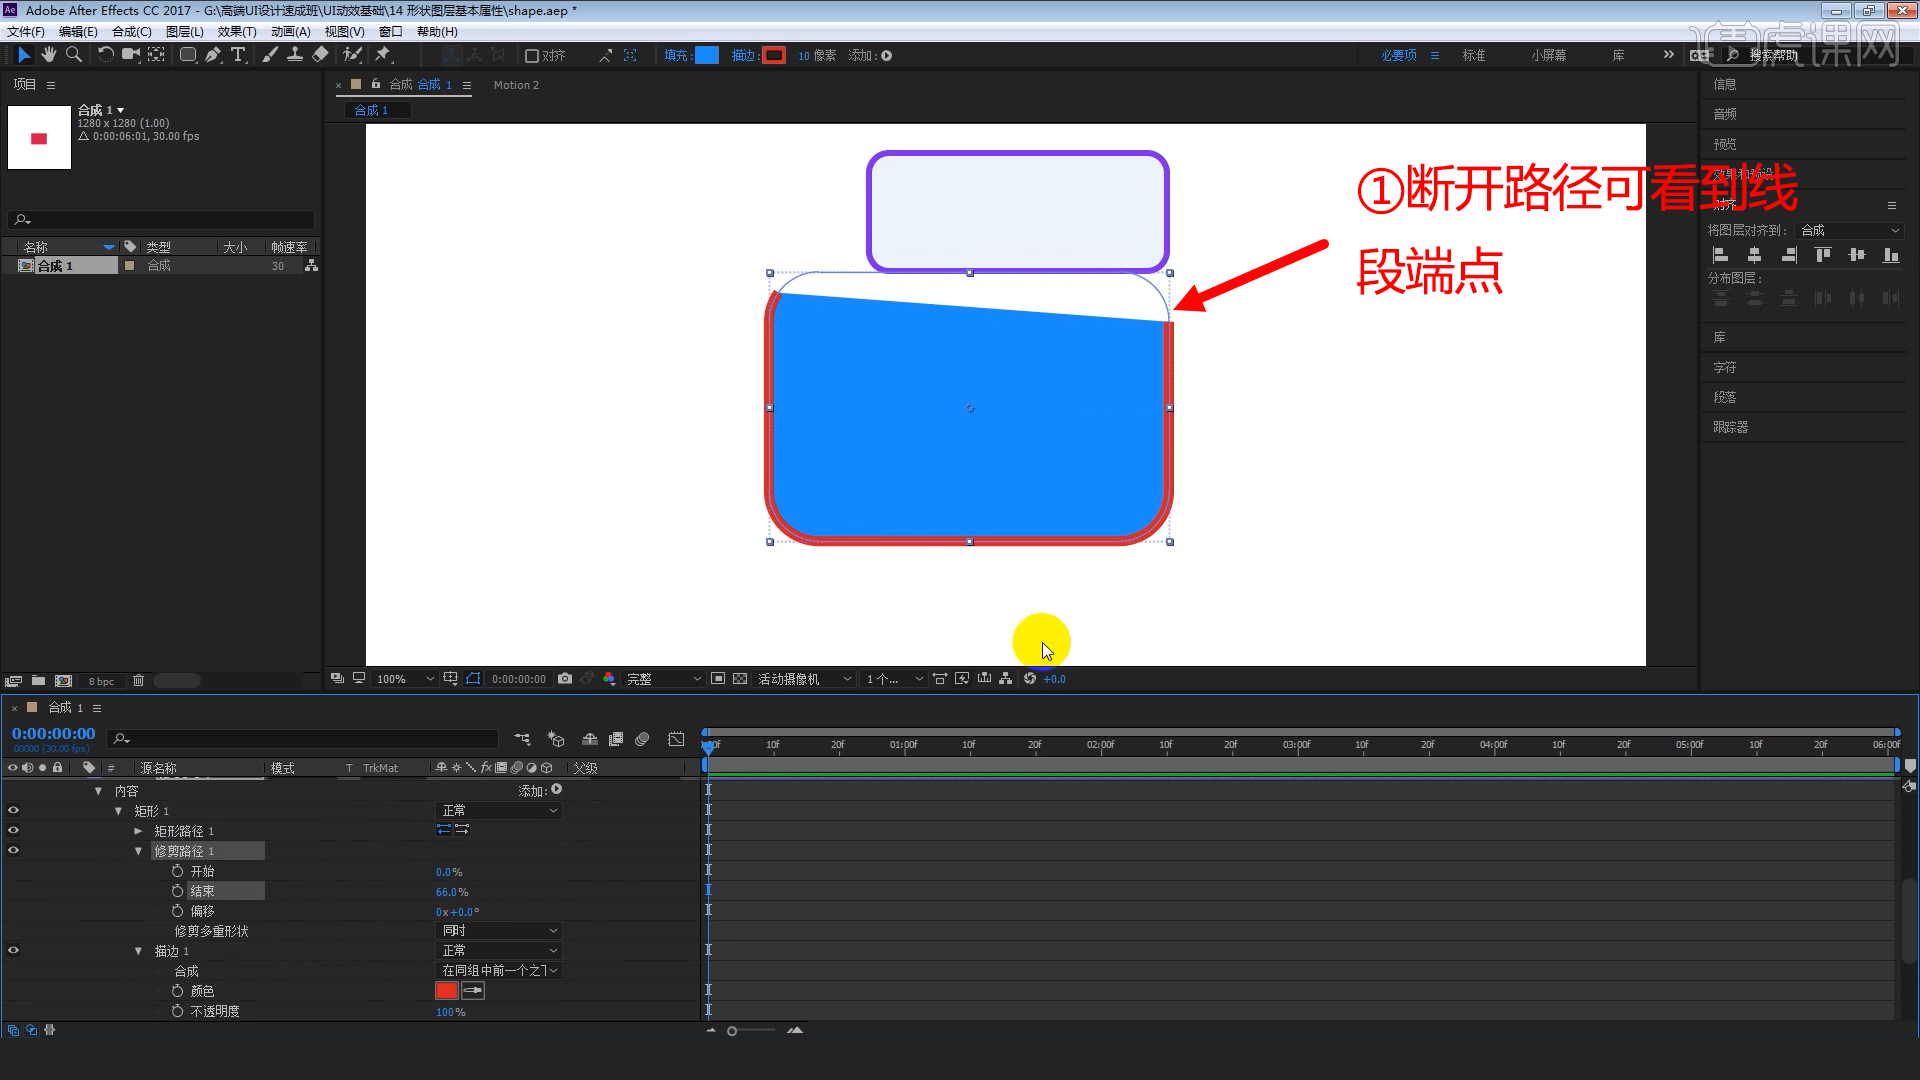
Task: Select the Rounded Rectangle shape tool
Action: (x=188, y=55)
